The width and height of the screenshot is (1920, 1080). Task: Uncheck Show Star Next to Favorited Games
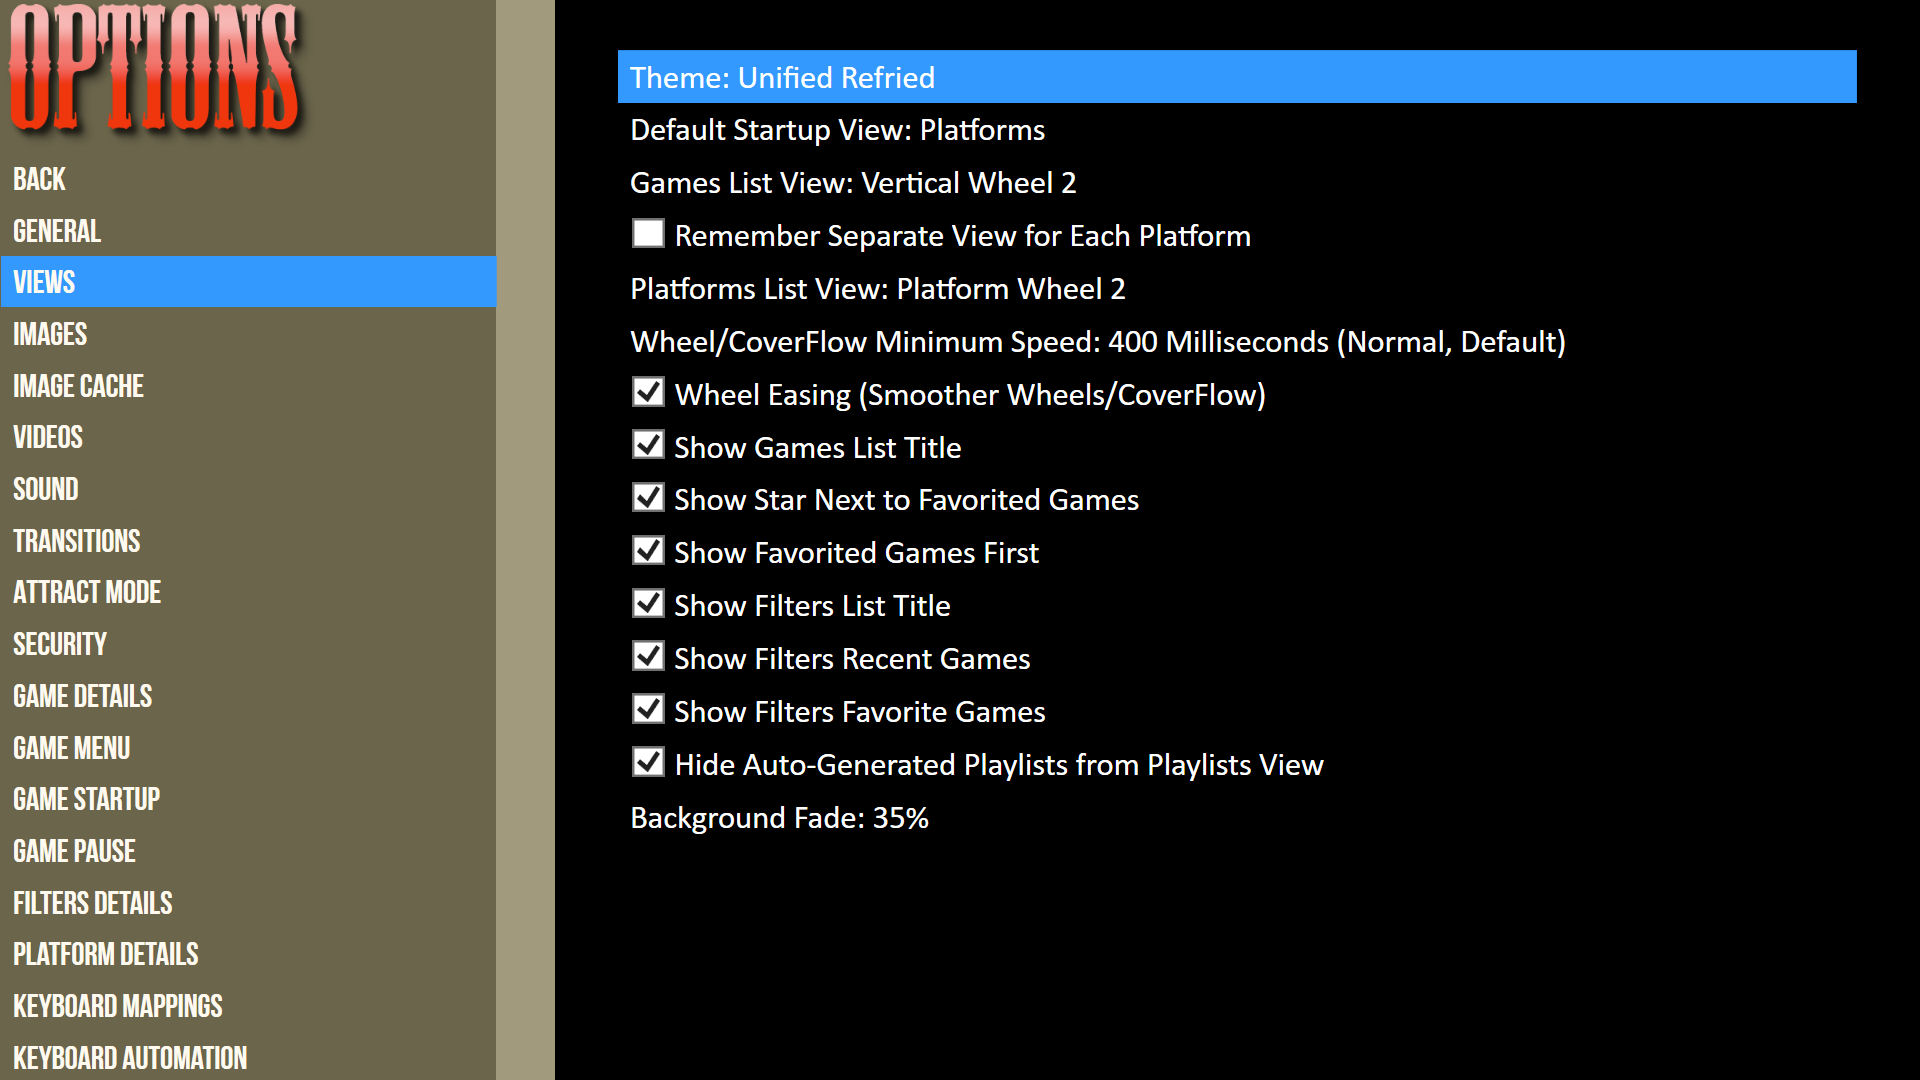(x=648, y=498)
